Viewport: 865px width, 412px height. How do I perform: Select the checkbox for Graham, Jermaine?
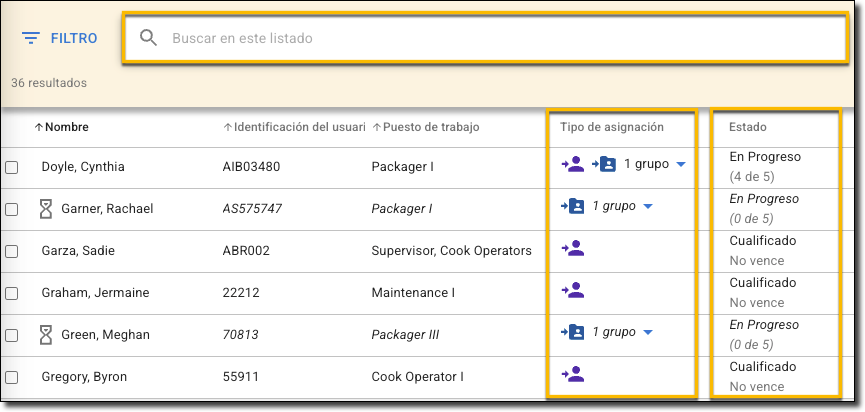[12, 293]
